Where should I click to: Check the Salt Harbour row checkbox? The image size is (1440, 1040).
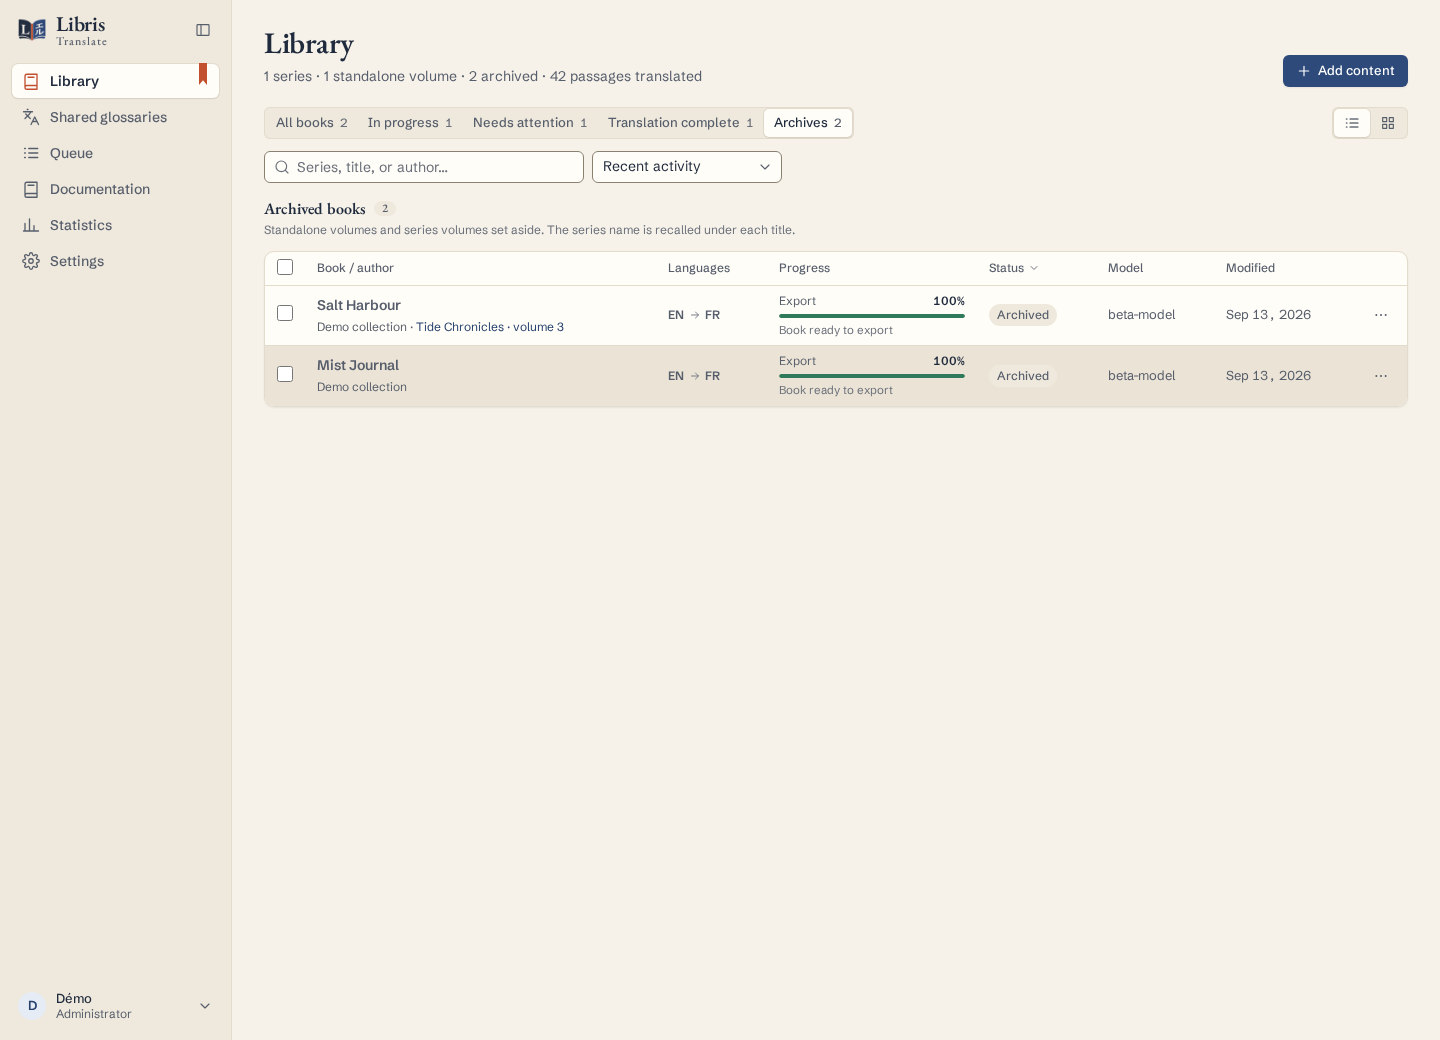point(285,313)
